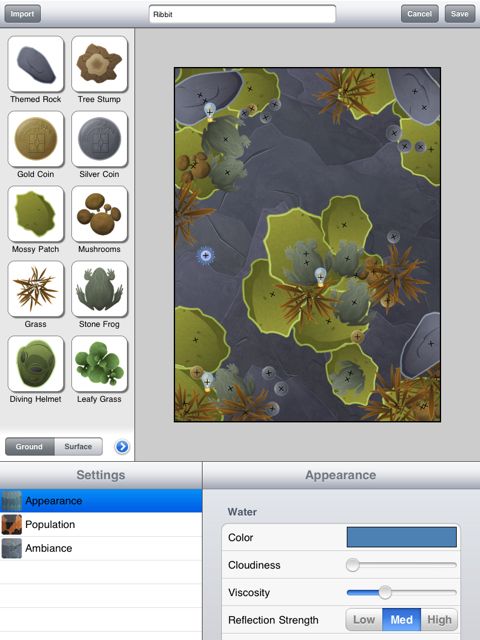Choose the Stone Frog object
Viewport: 480px width, 640px height.
(x=100, y=289)
